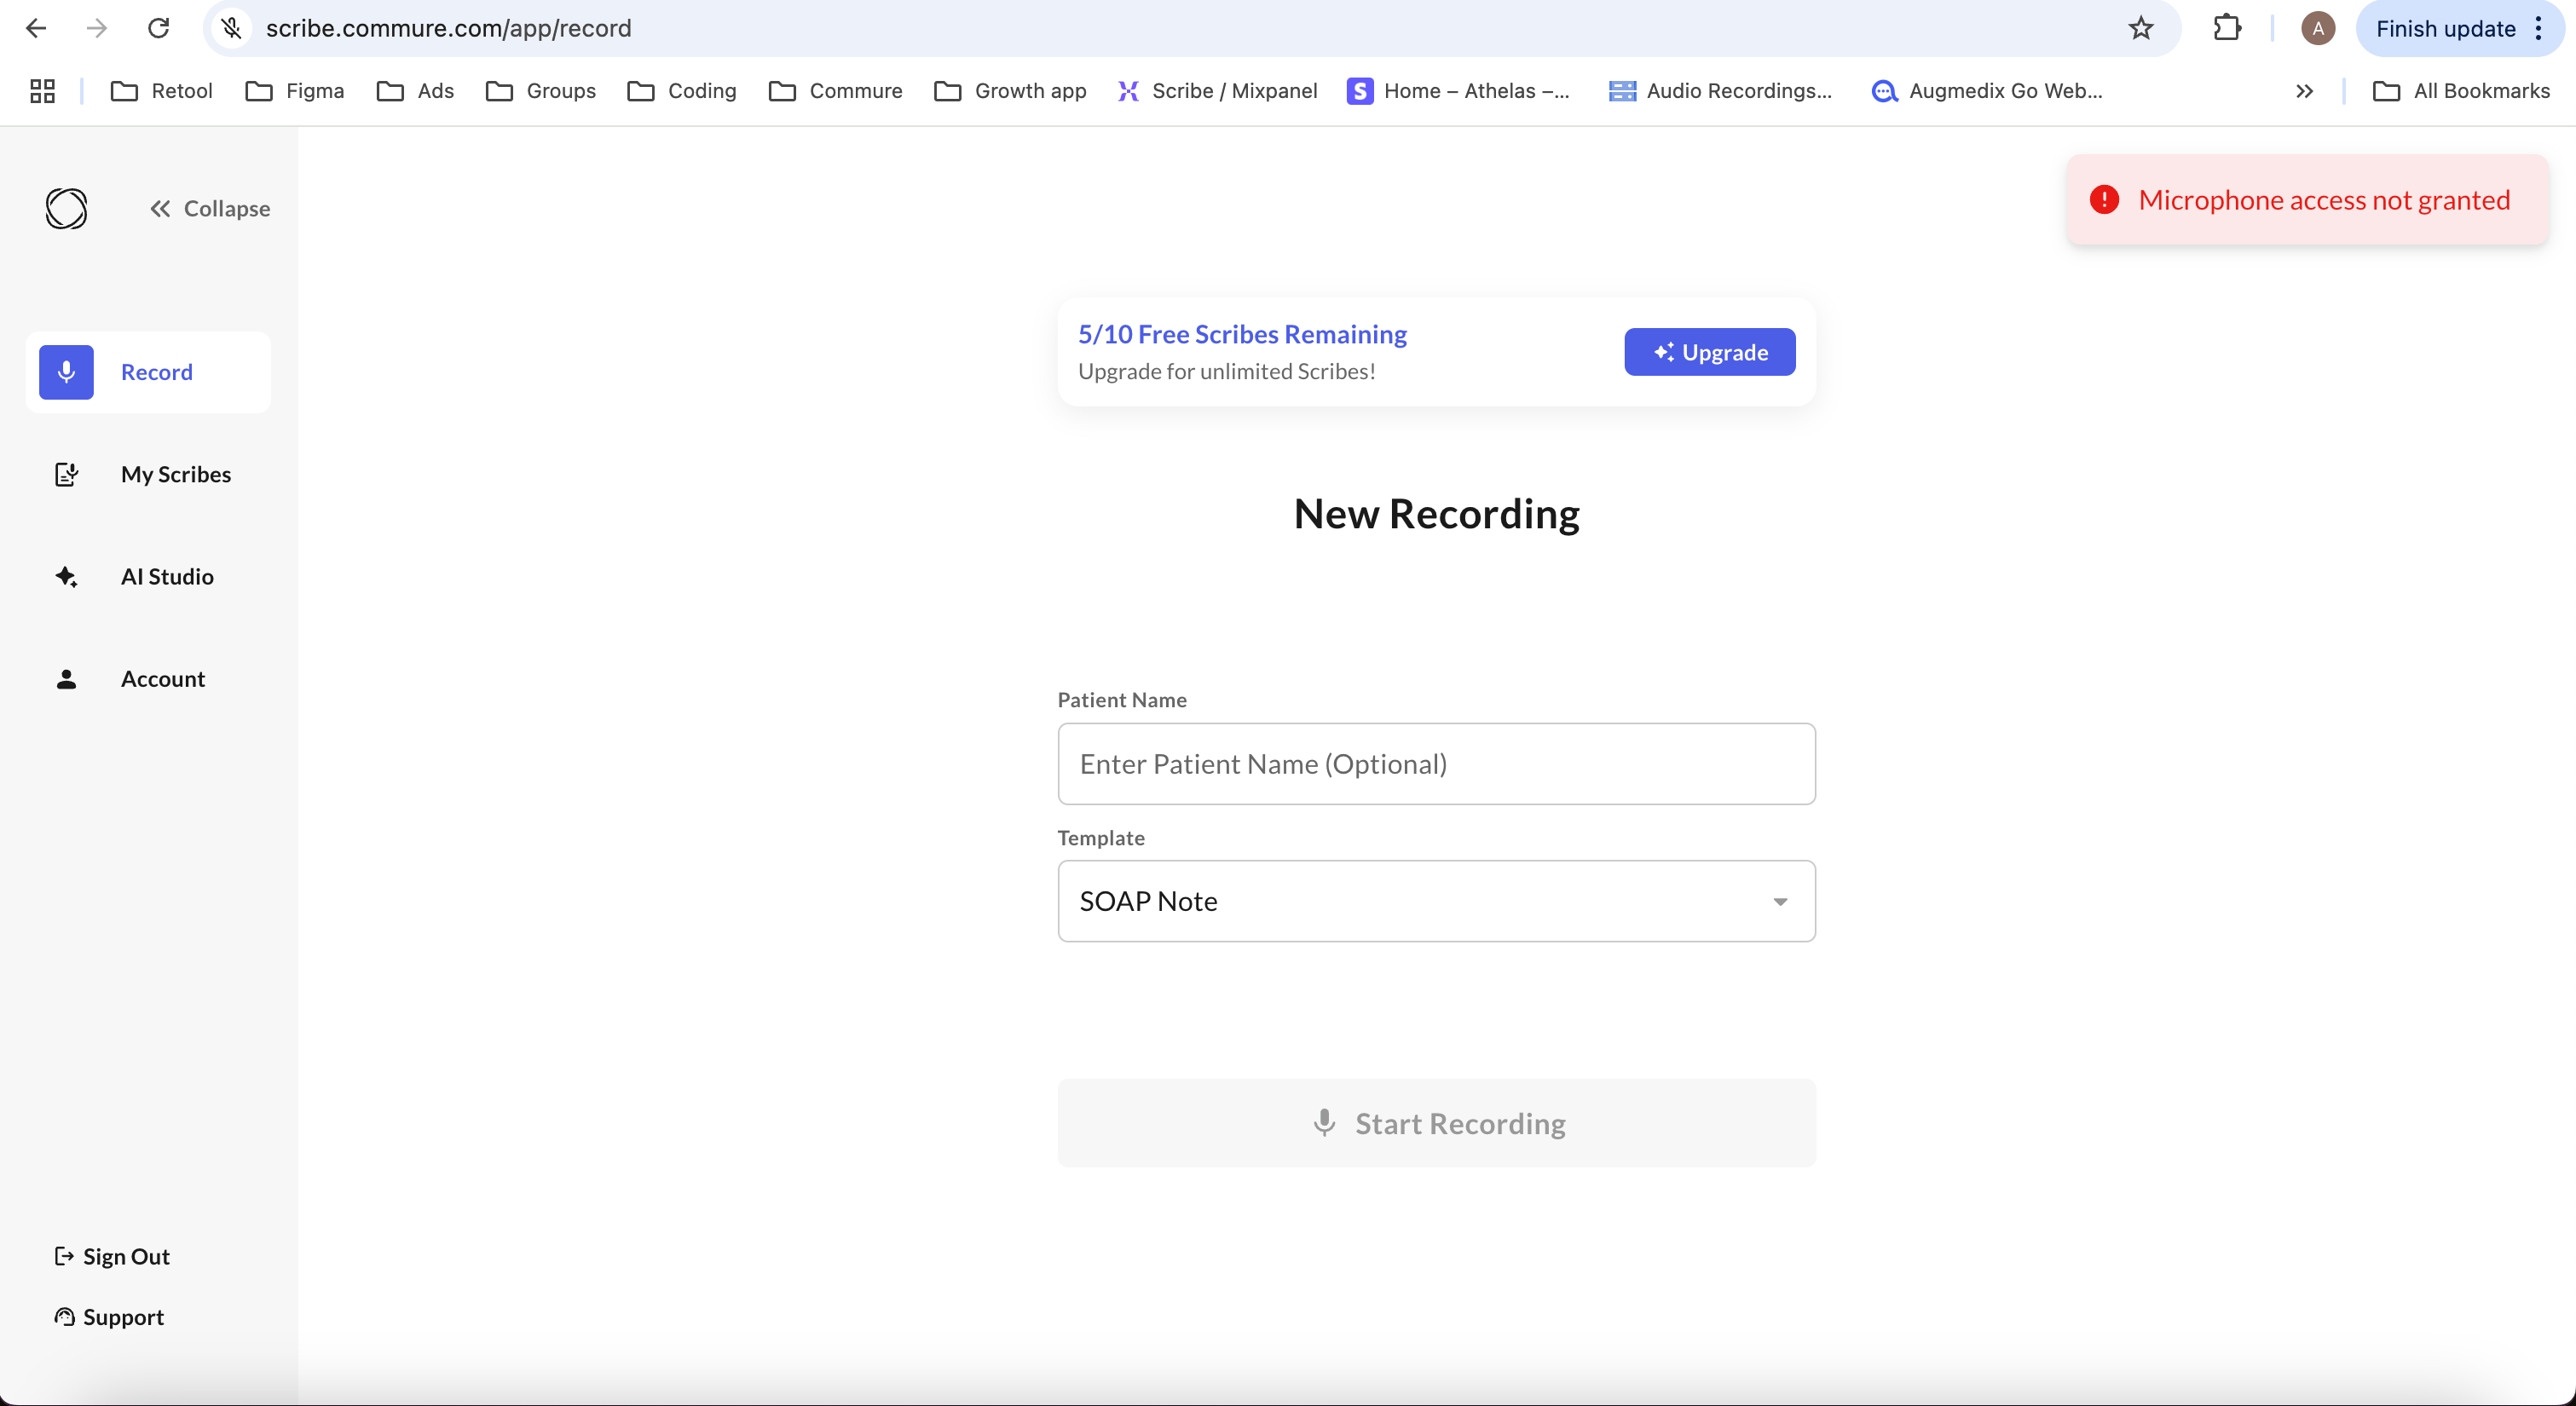Click the Upgrade button
This screenshot has width=2576, height=1406.
(x=1709, y=352)
